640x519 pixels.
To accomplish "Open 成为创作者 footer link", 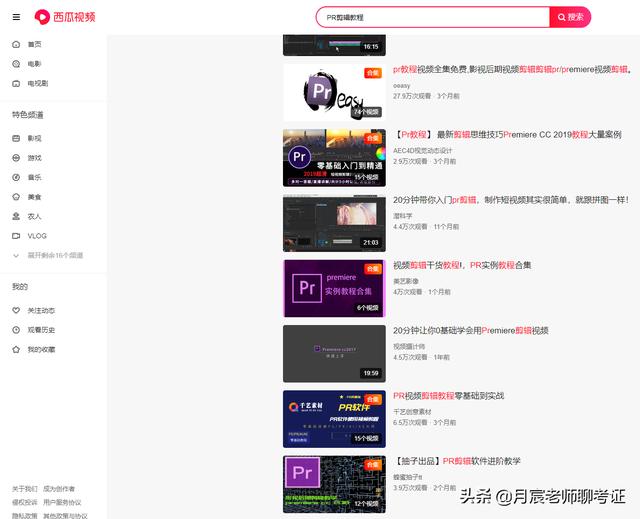I will 59,489.
